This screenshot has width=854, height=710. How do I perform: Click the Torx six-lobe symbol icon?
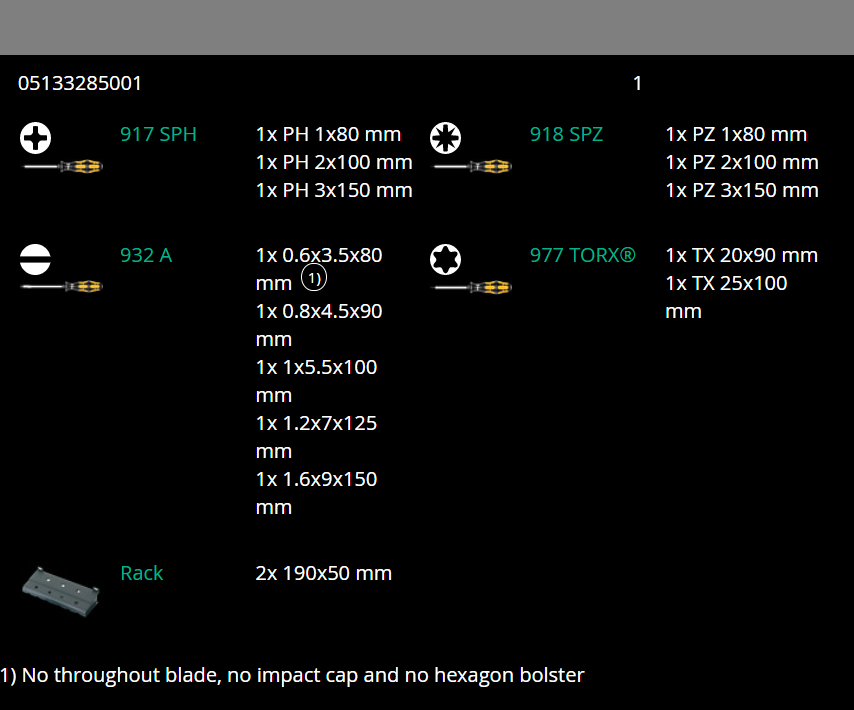[x=445, y=259]
